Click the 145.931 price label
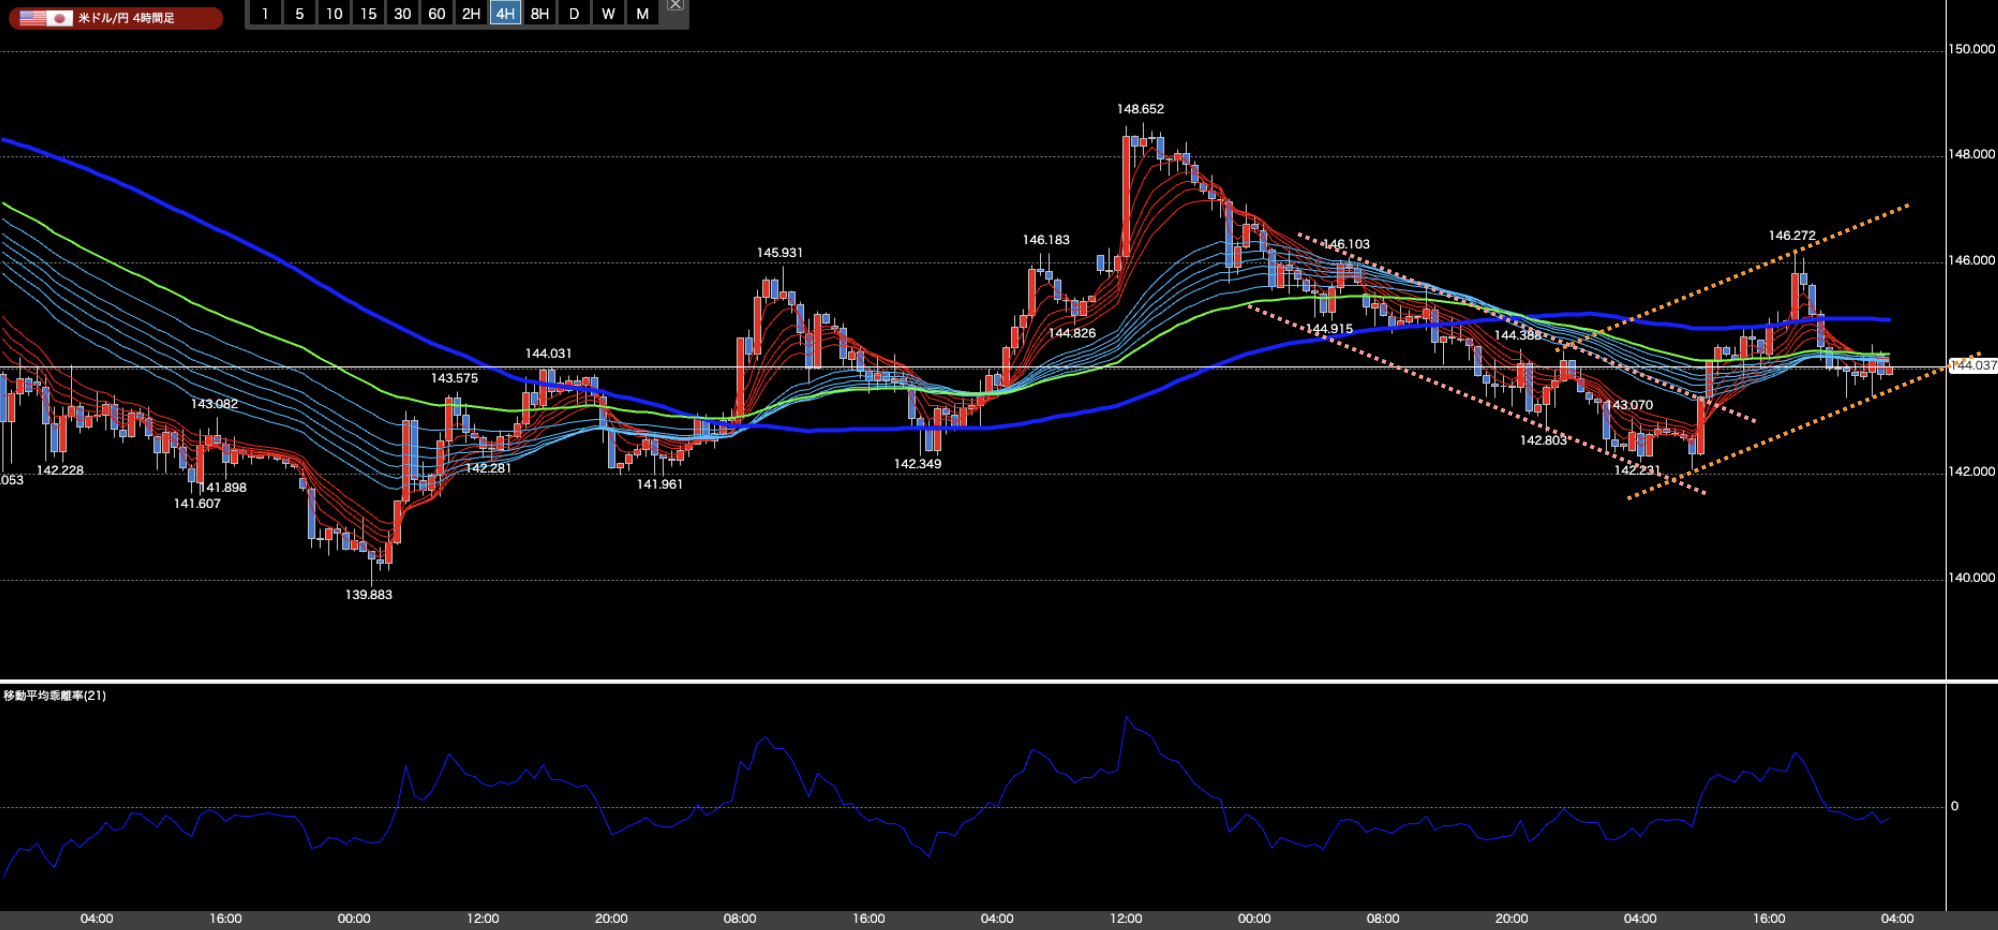 pyautogui.click(x=780, y=253)
